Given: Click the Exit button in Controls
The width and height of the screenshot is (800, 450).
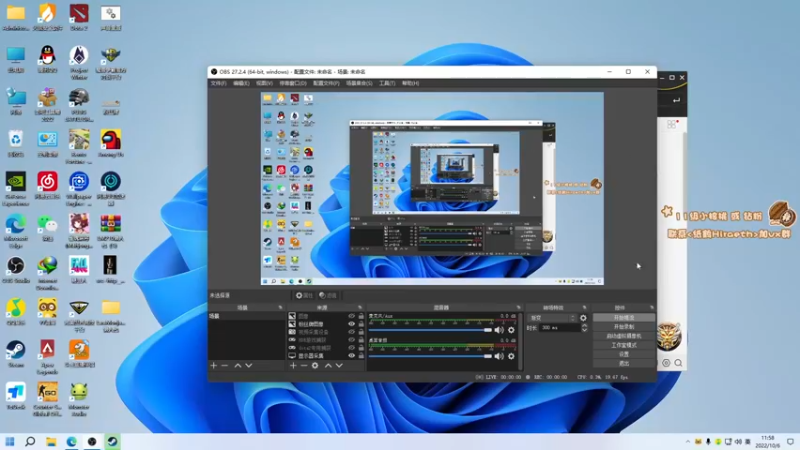Looking at the screenshot, I should 624,363.
